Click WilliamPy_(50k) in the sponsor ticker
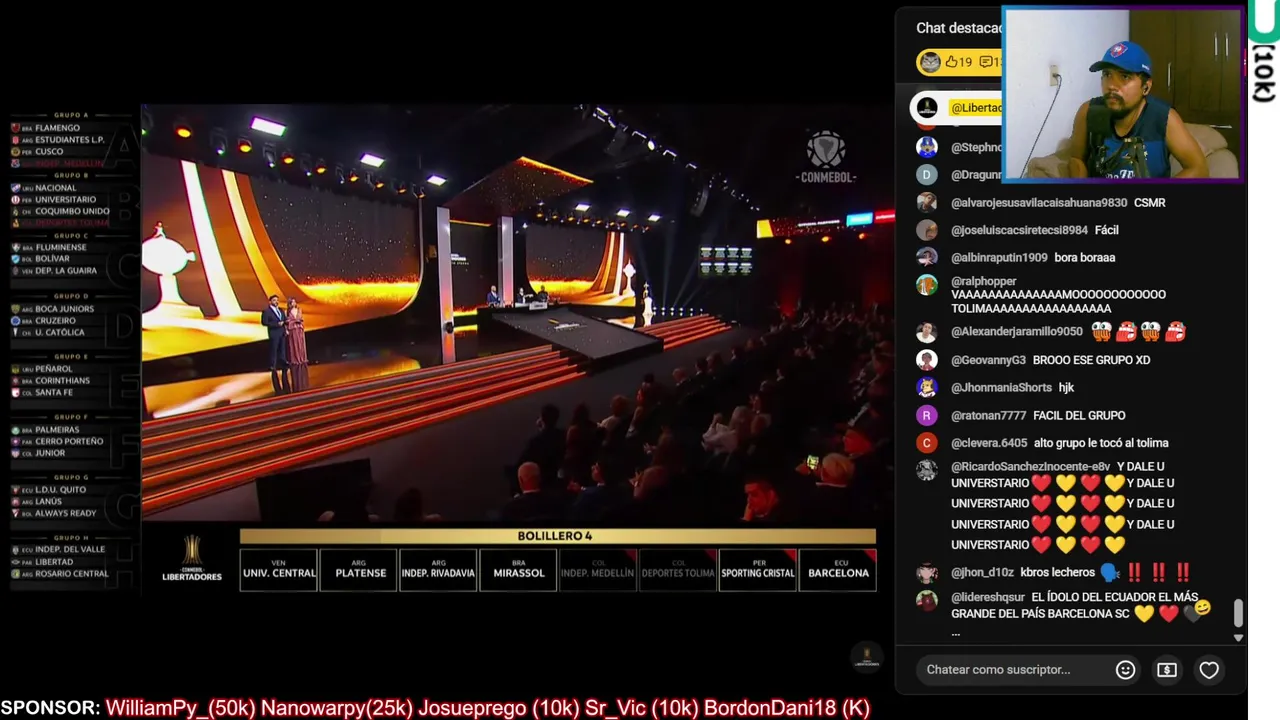Image resolution: width=1280 pixels, height=720 pixels. pos(180,708)
